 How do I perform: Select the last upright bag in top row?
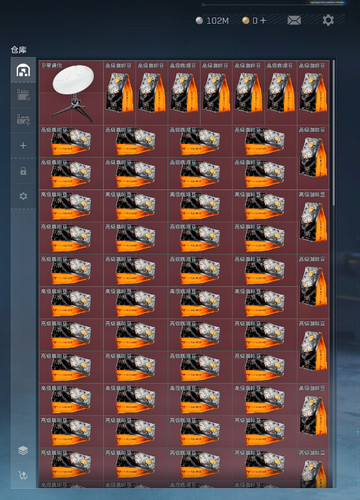point(313,93)
